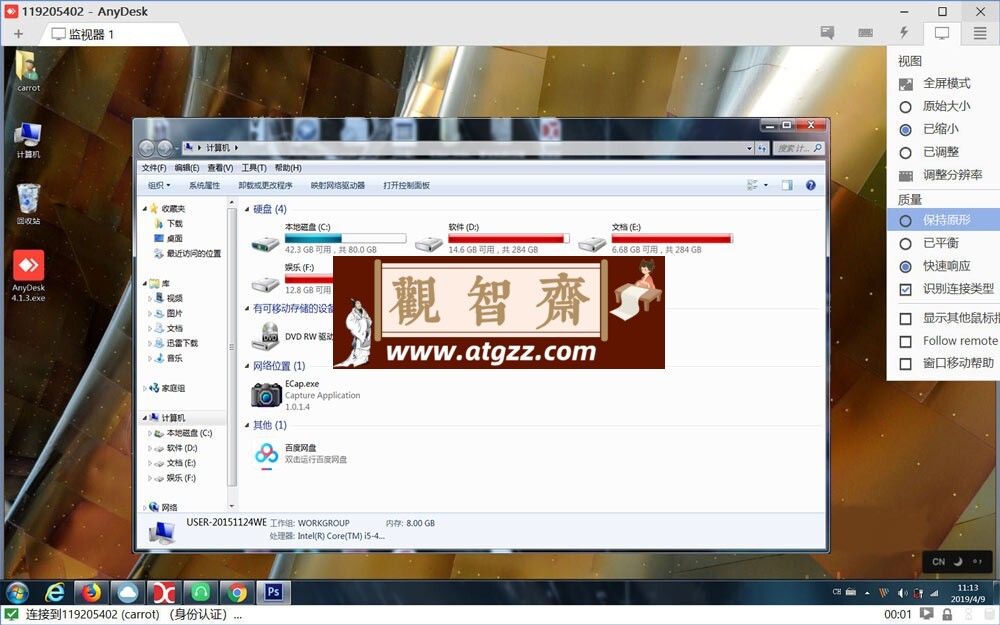Open the AnyDesk hamburger main menu

point(980,33)
